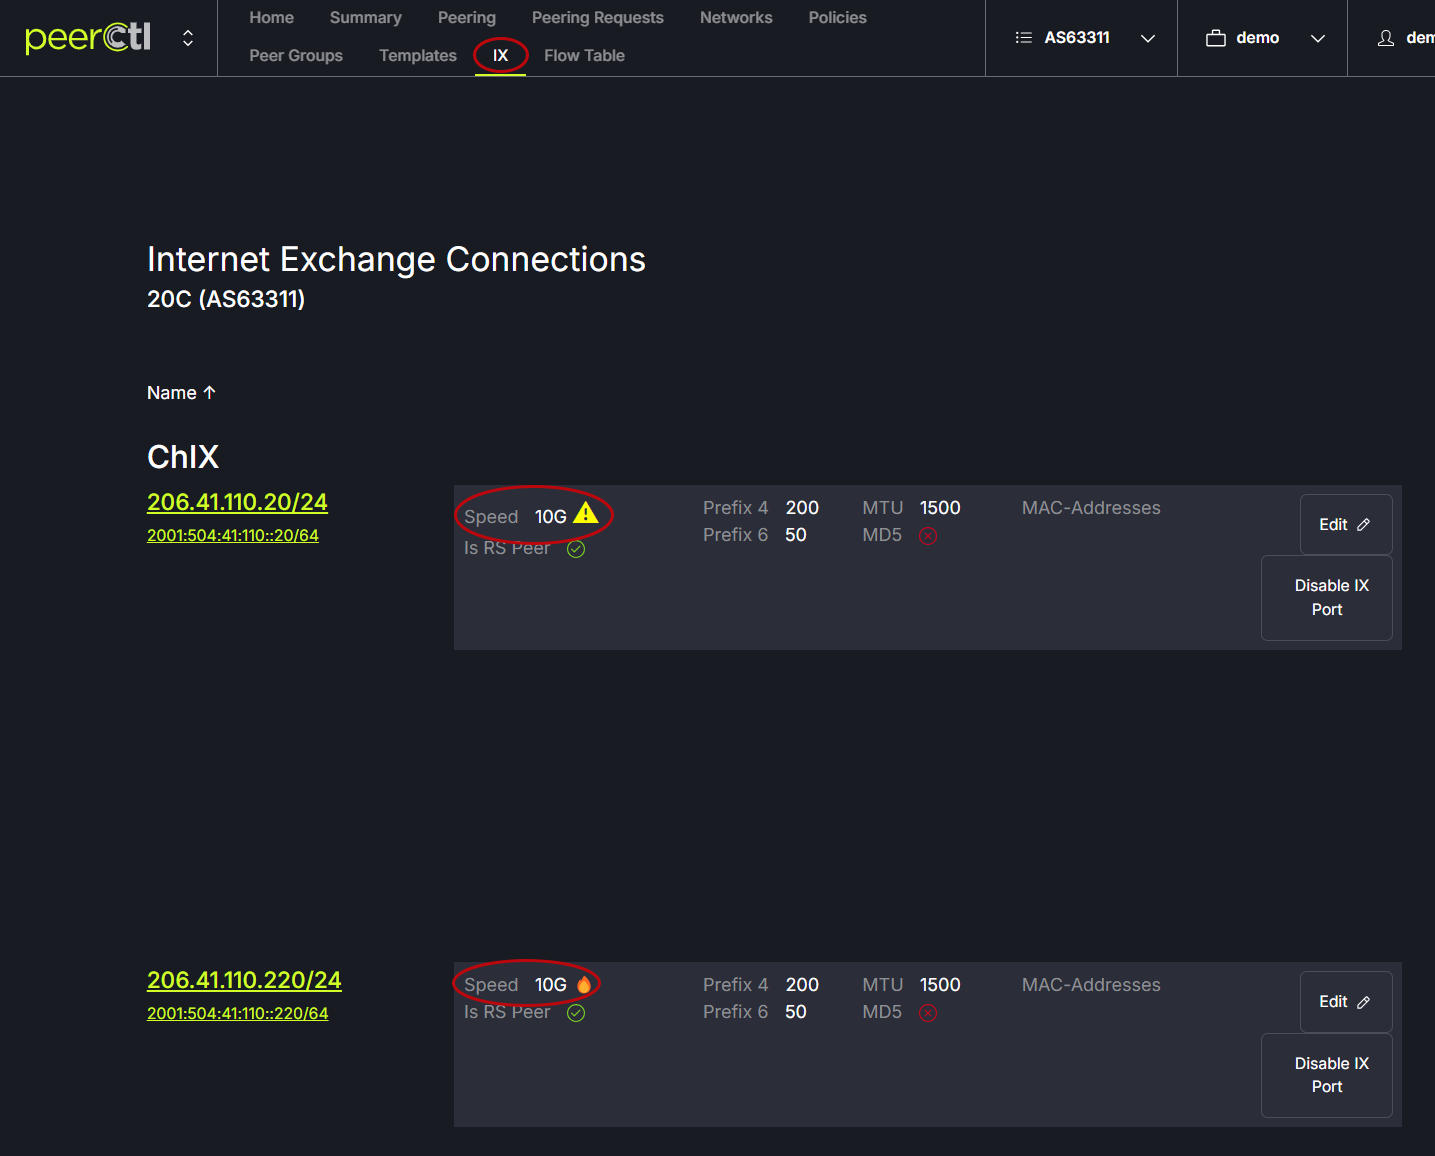Open the 2001:504:41:110::20/64 IPv6 link
1435x1156 pixels.
pyautogui.click(x=233, y=536)
